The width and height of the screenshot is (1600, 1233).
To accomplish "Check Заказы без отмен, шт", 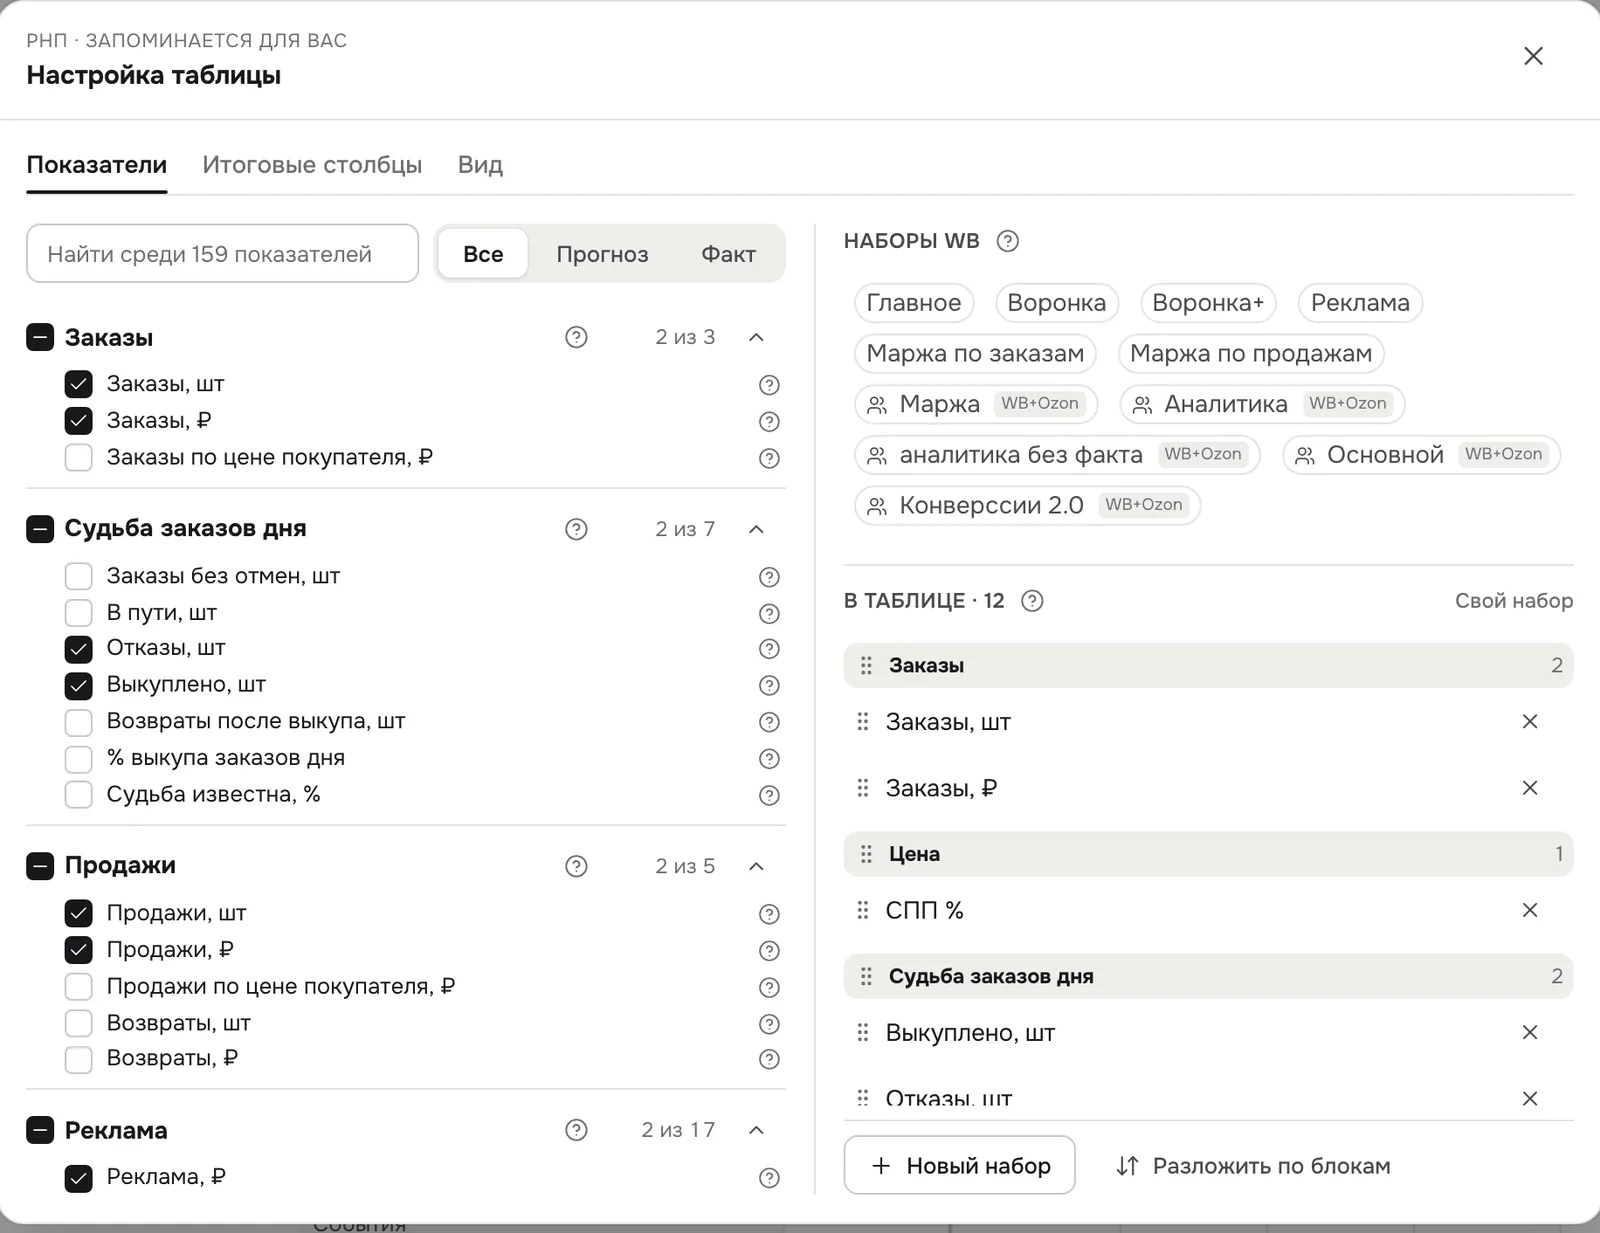I will click(79, 576).
